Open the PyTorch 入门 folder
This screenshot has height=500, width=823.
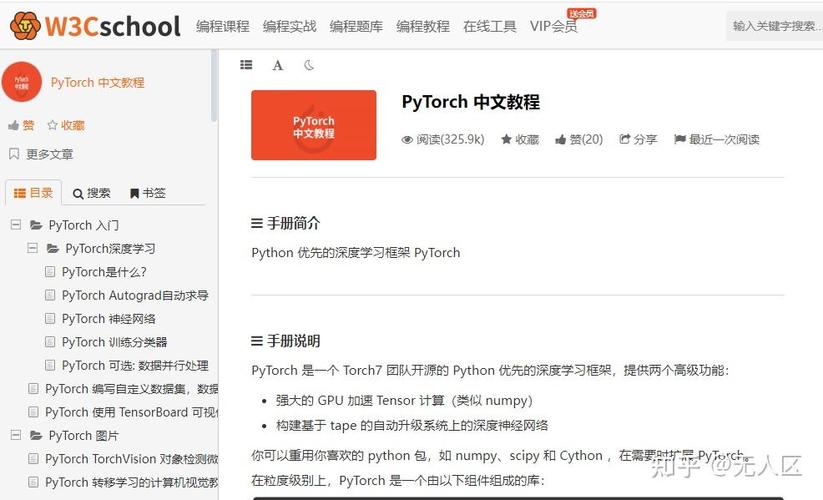coord(83,225)
